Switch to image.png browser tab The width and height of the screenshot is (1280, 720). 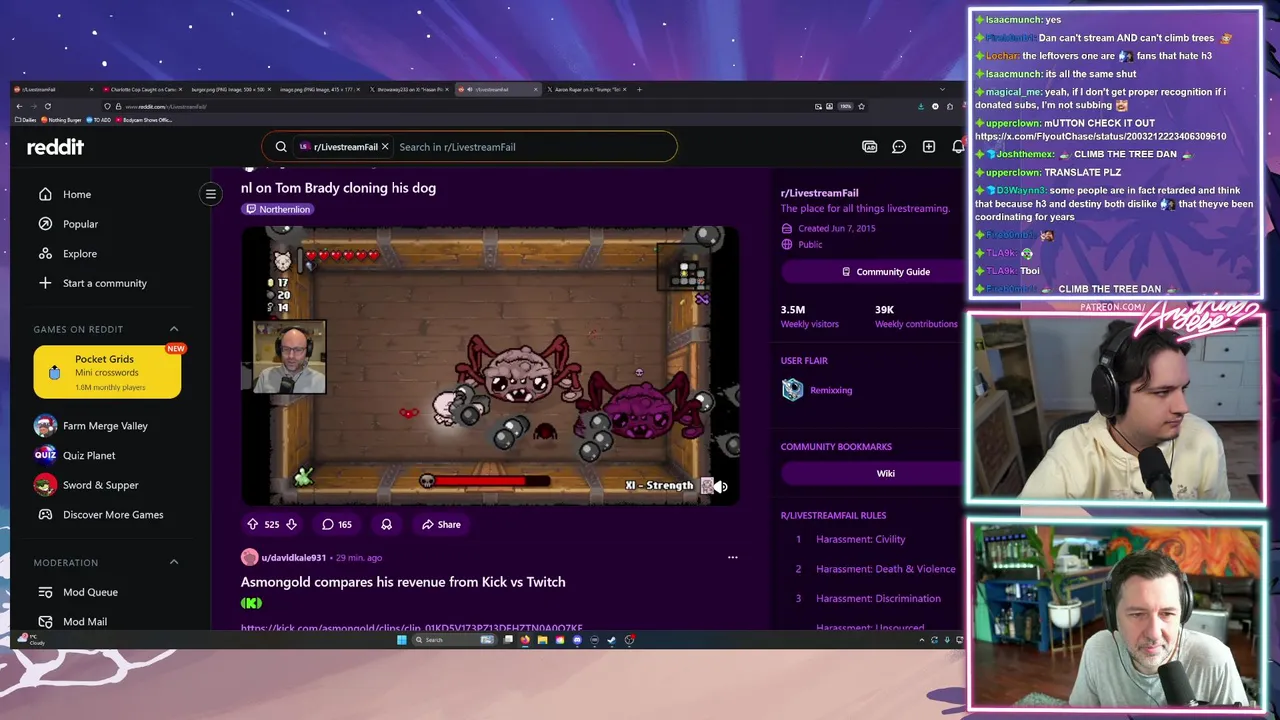pos(318,89)
